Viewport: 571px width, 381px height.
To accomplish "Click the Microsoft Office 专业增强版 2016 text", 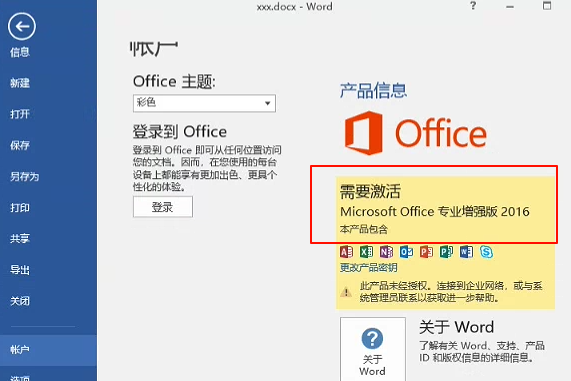I will [x=434, y=212].
